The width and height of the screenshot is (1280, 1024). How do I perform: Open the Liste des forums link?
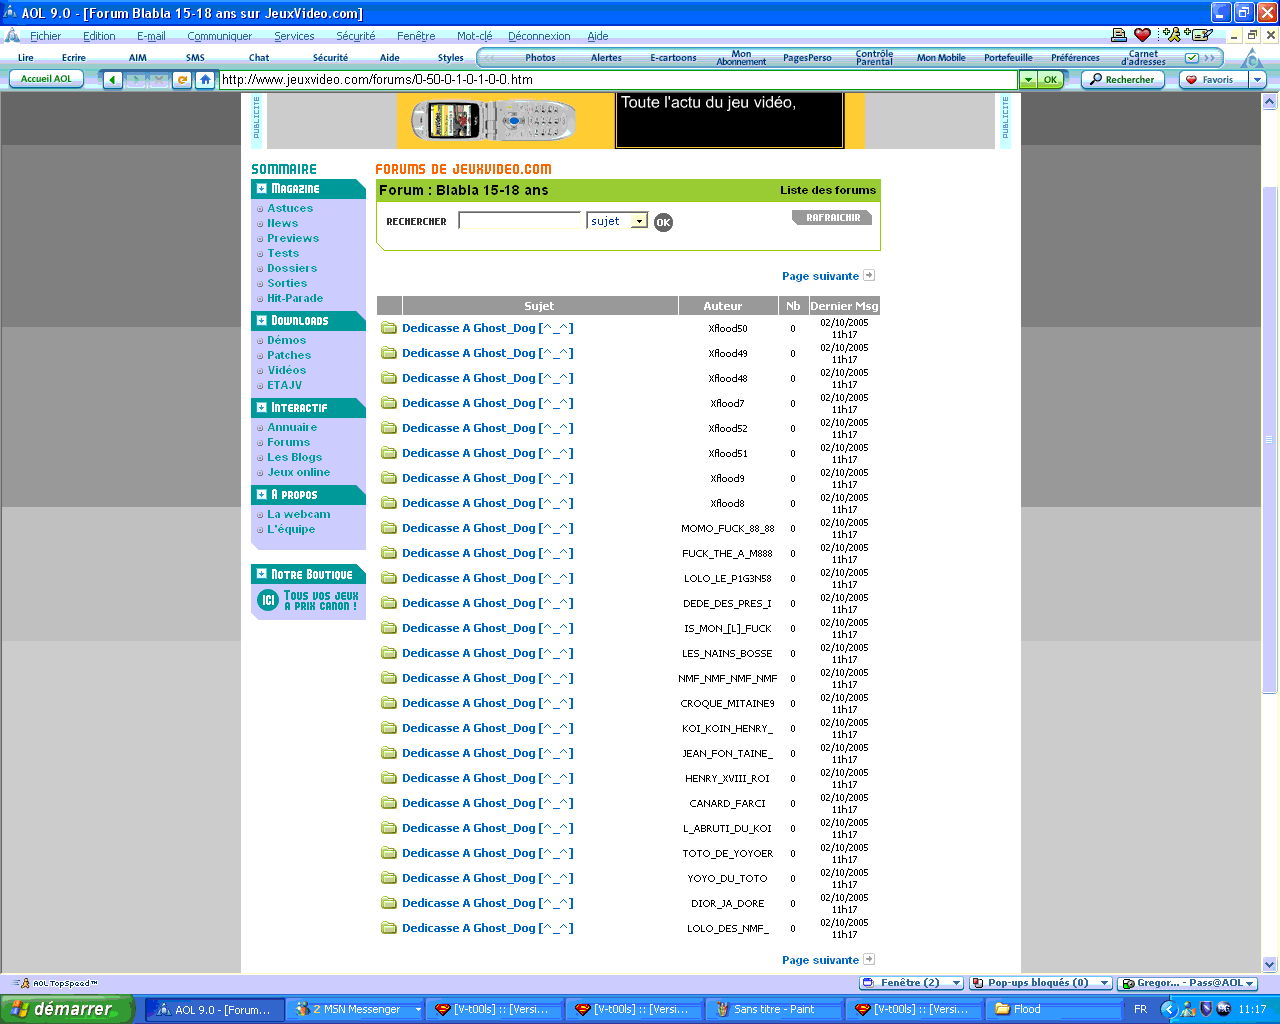click(827, 190)
